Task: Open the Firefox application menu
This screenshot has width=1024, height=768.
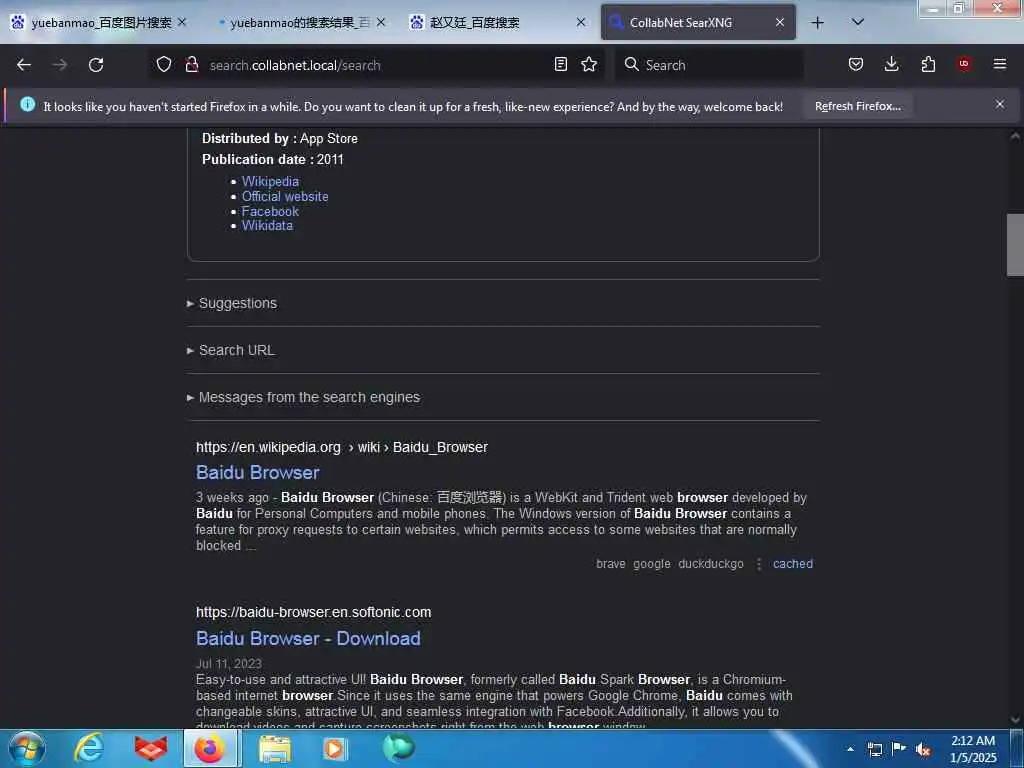Action: (1000, 64)
